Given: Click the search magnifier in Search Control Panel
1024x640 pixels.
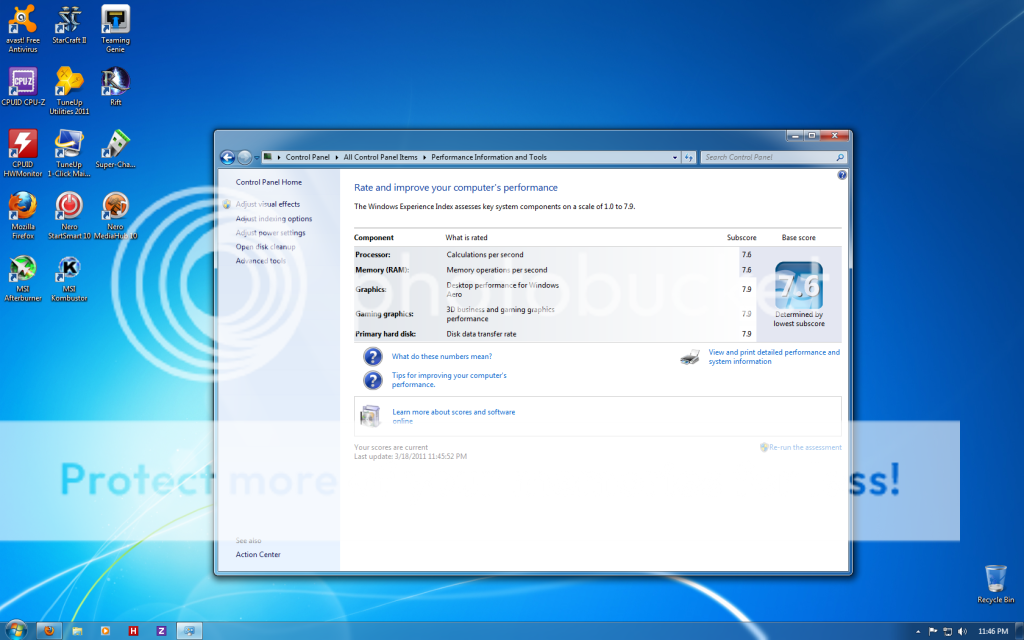Looking at the screenshot, I should (x=840, y=157).
